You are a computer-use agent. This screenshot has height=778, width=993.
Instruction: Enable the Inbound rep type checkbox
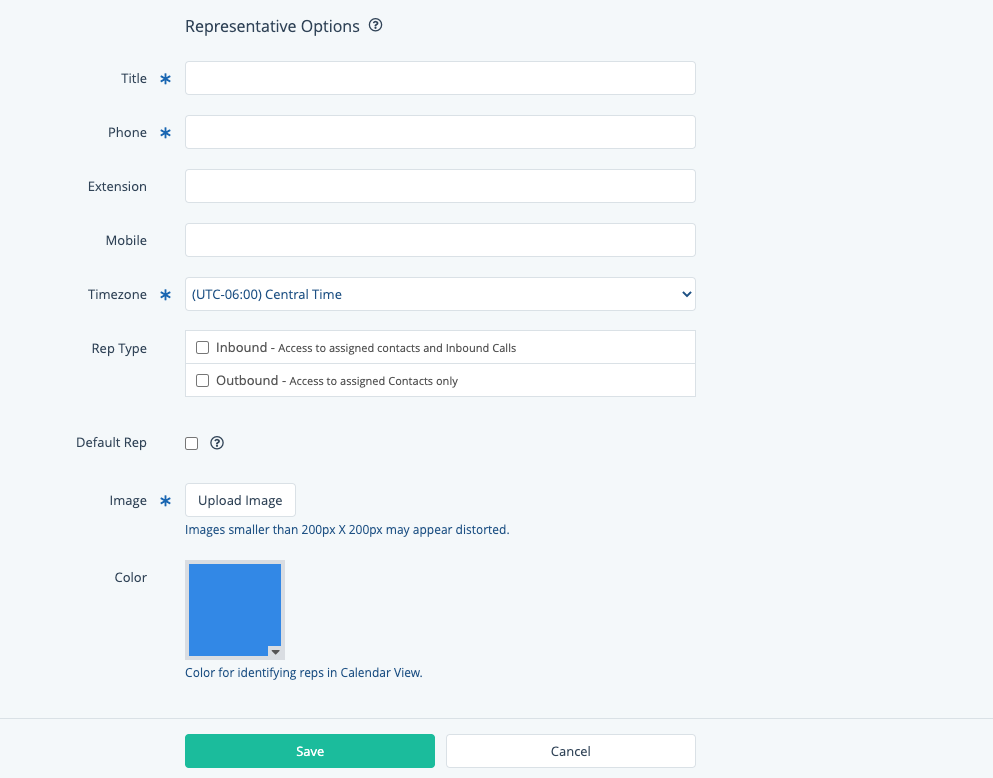pyautogui.click(x=203, y=348)
